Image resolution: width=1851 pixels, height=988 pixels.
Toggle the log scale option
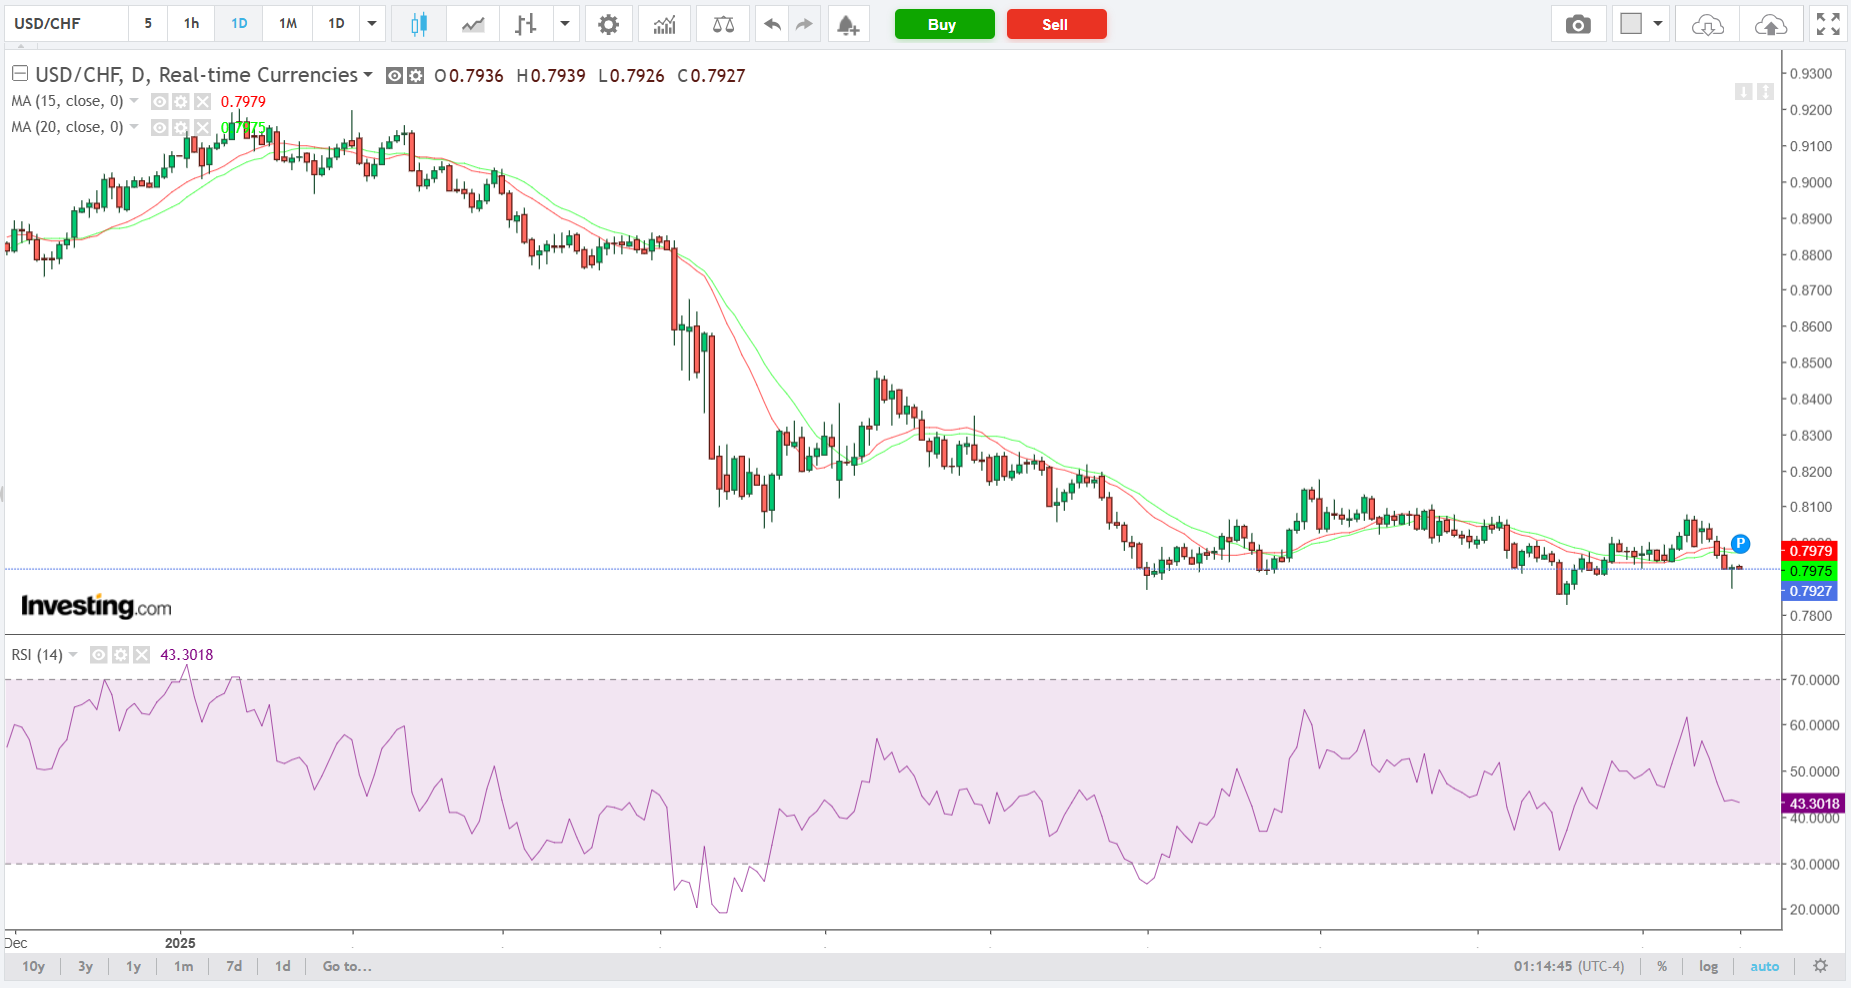click(1708, 966)
